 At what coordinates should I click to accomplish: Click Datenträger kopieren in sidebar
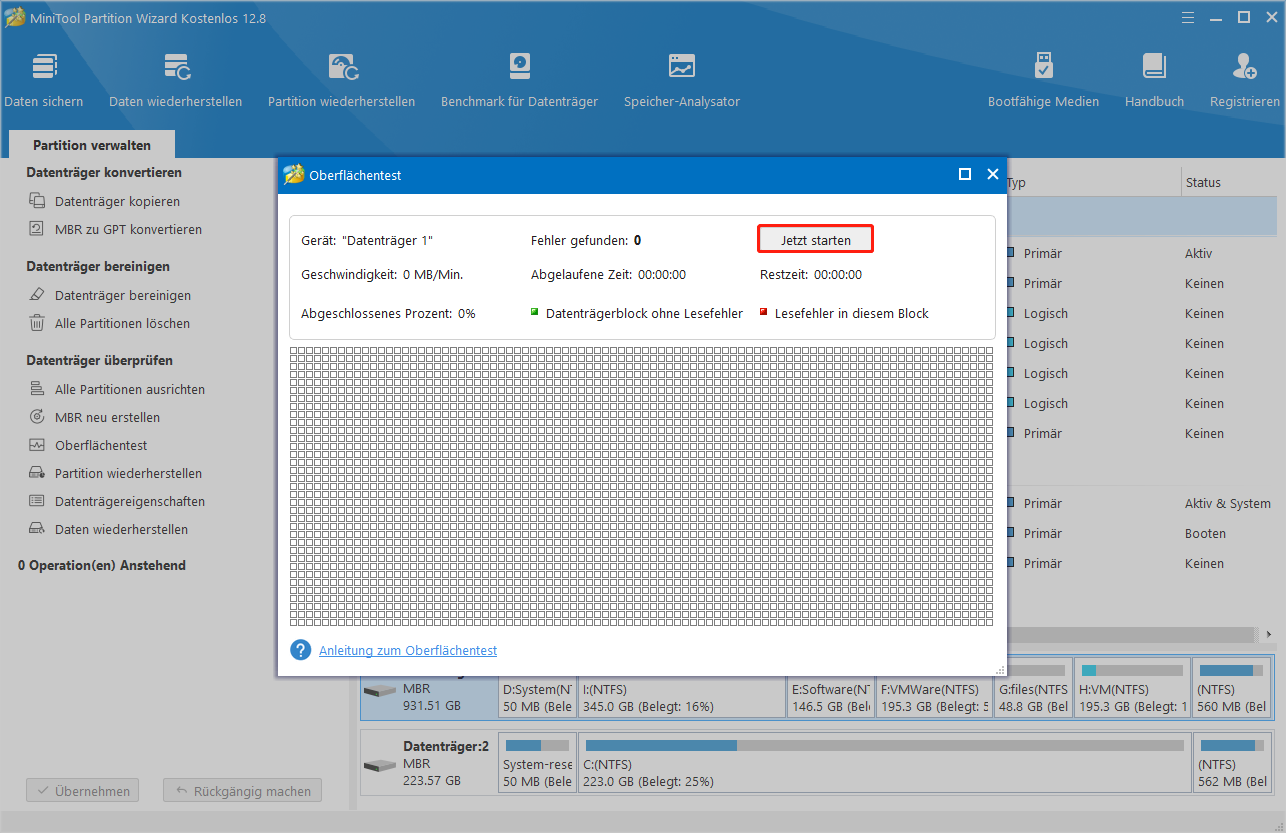pos(117,201)
